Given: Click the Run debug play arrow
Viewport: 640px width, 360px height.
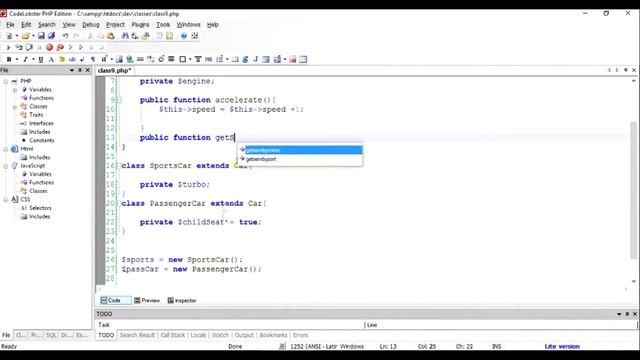Looking at the screenshot, I should coord(8,47).
